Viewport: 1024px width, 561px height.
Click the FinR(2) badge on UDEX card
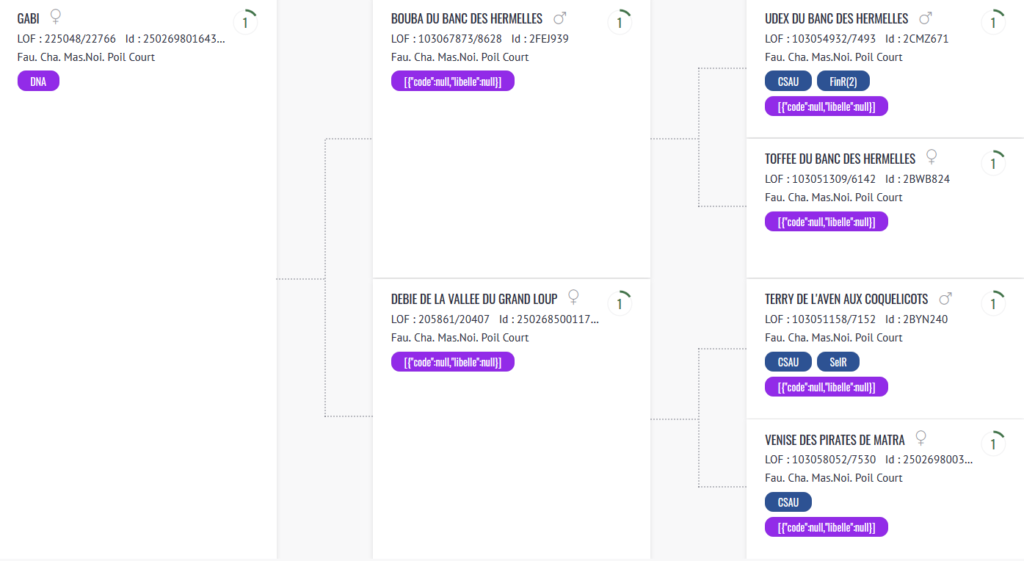[843, 82]
